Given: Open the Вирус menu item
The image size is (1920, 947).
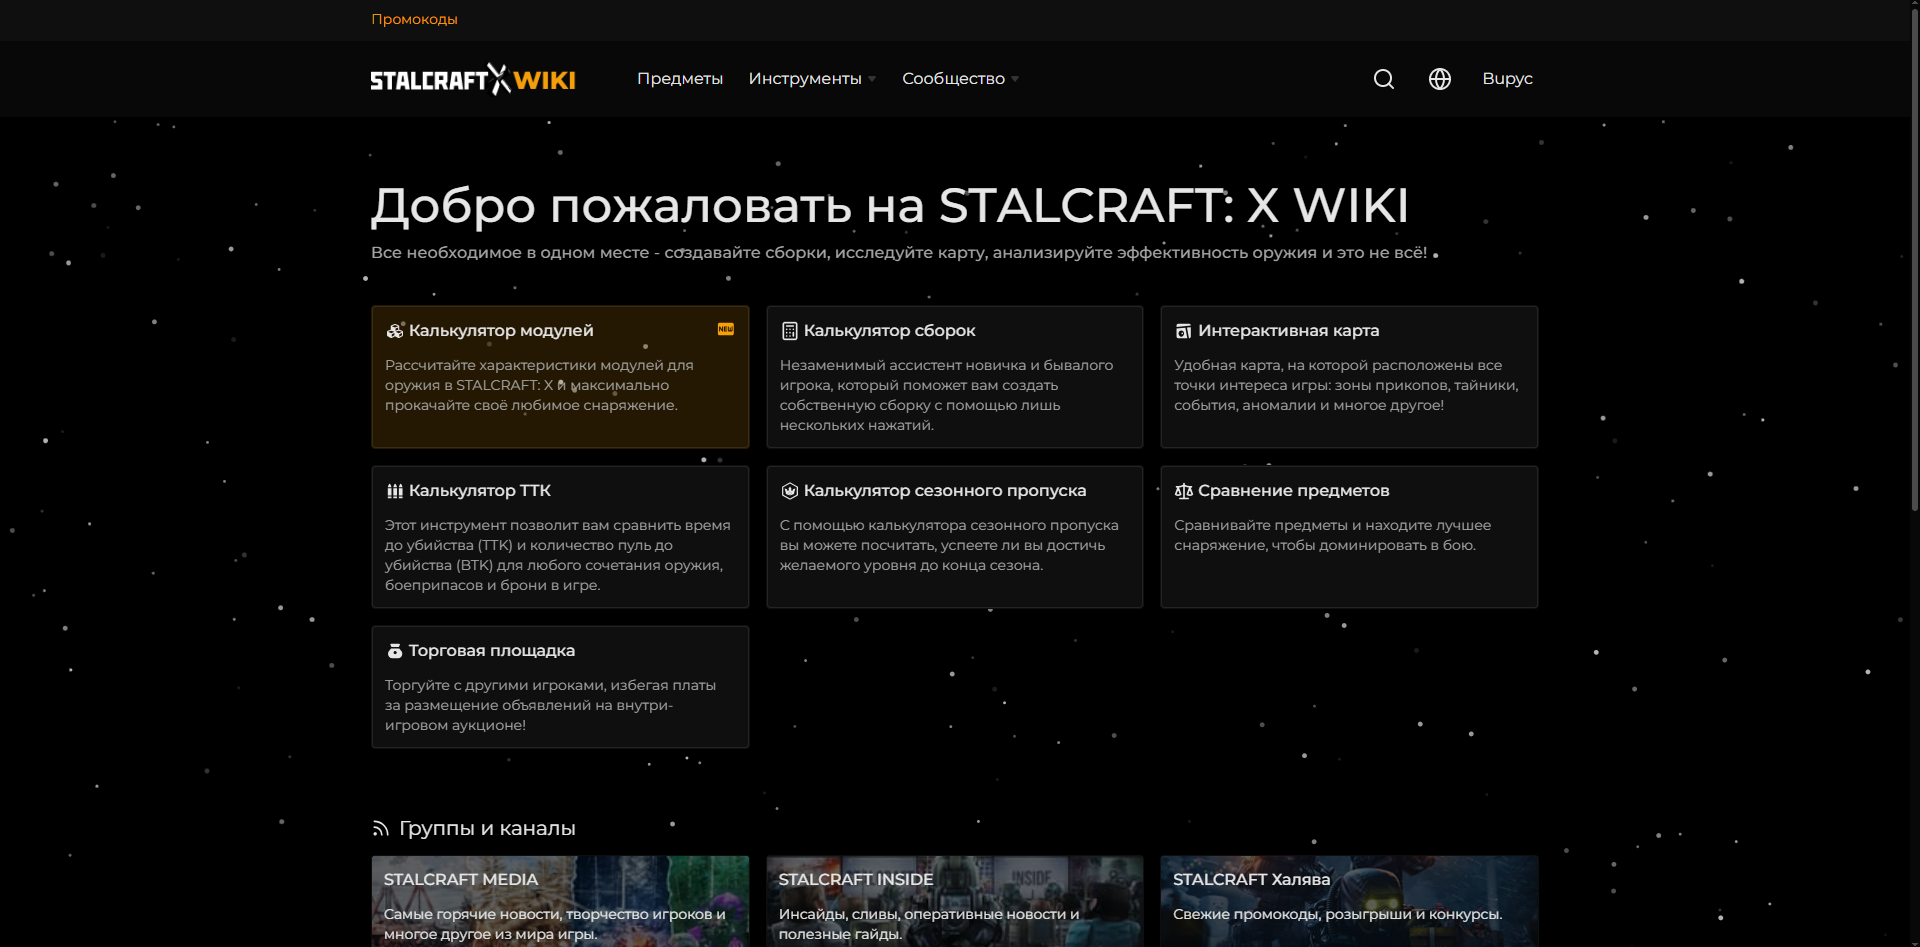Looking at the screenshot, I should point(1507,79).
